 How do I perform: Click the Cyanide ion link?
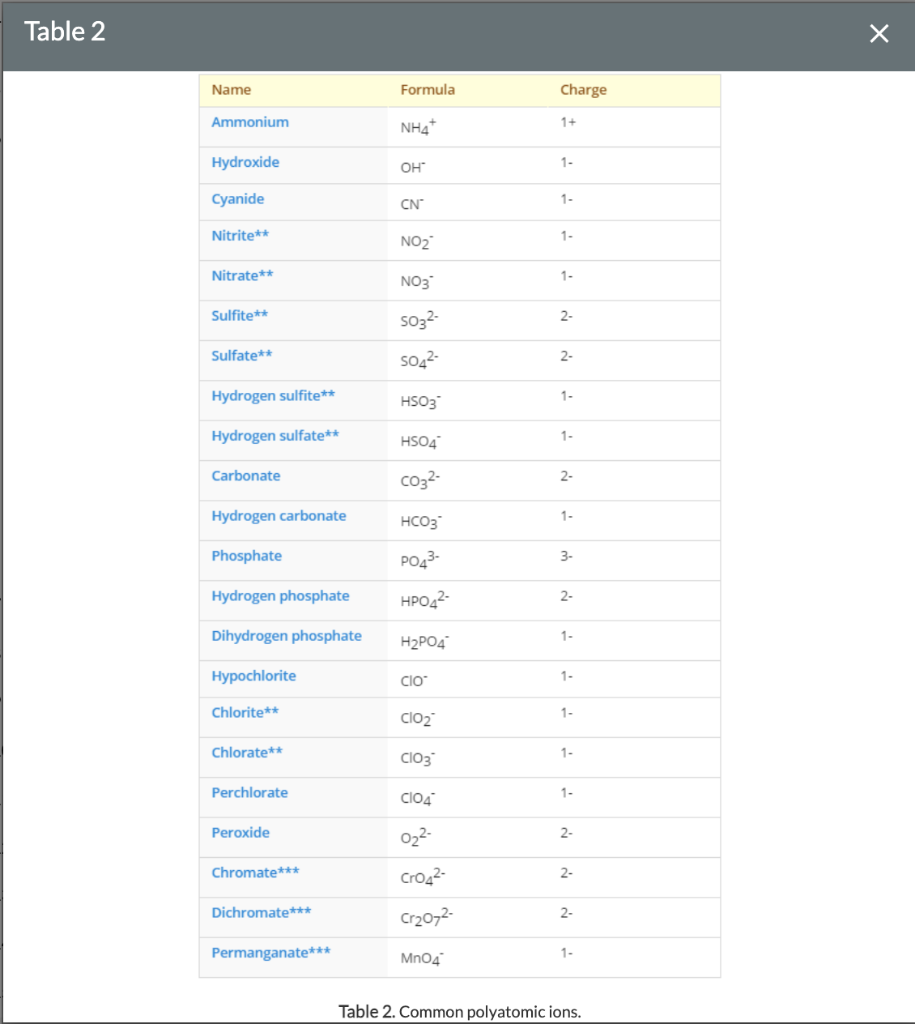click(x=238, y=199)
